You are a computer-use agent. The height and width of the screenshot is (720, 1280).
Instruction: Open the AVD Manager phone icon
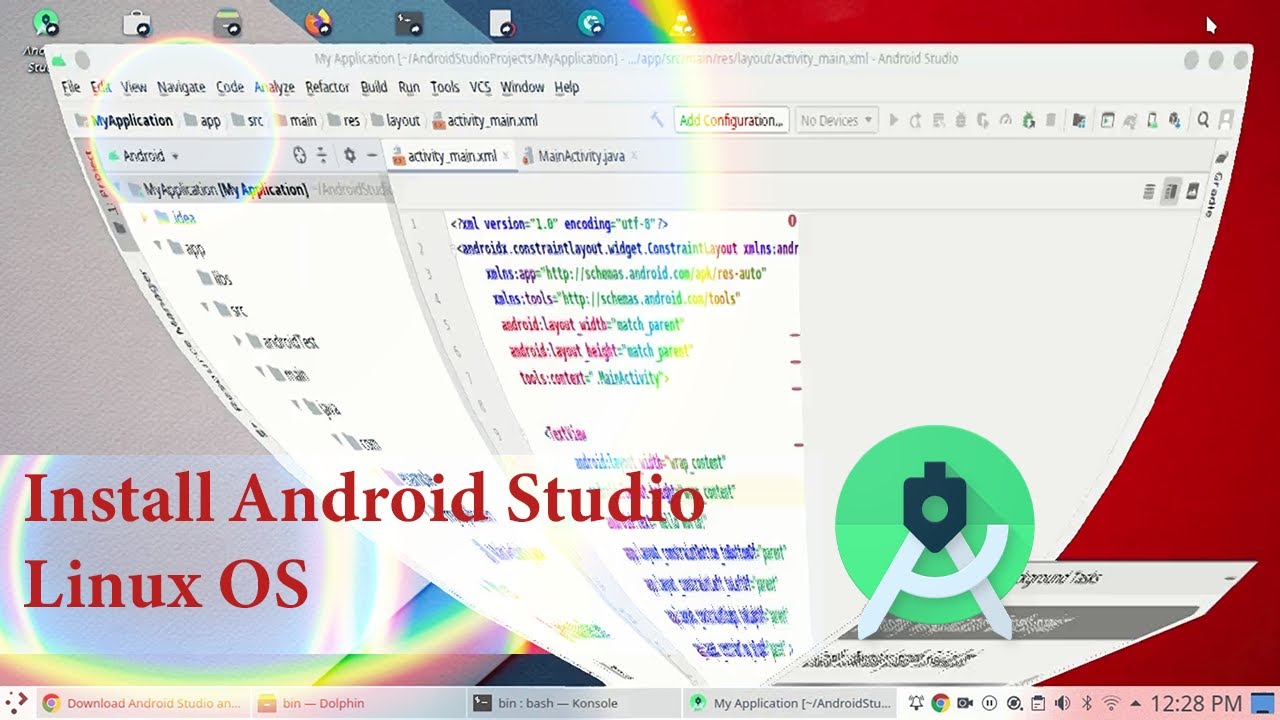click(x=1153, y=120)
